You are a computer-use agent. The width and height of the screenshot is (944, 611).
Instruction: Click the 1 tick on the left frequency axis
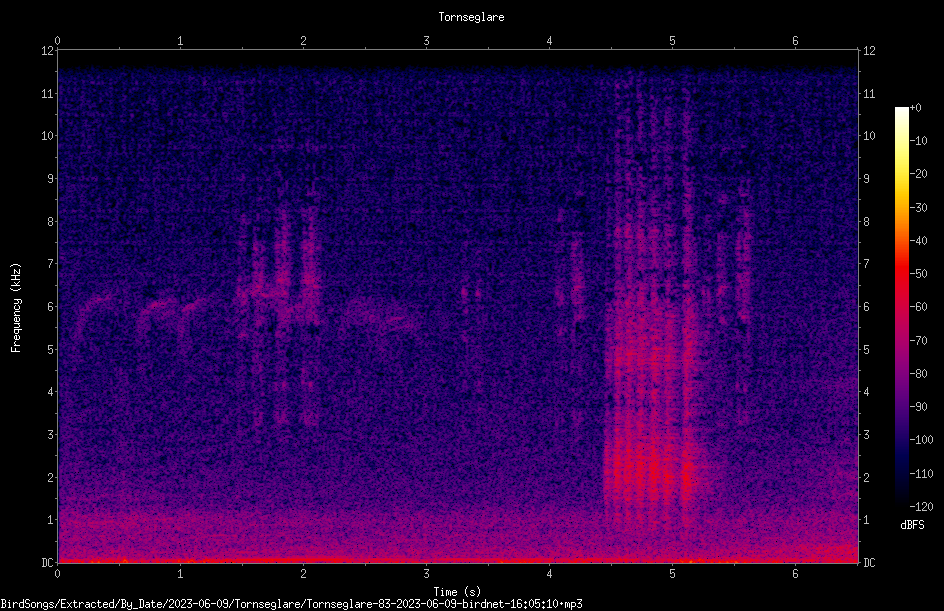point(51,520)
